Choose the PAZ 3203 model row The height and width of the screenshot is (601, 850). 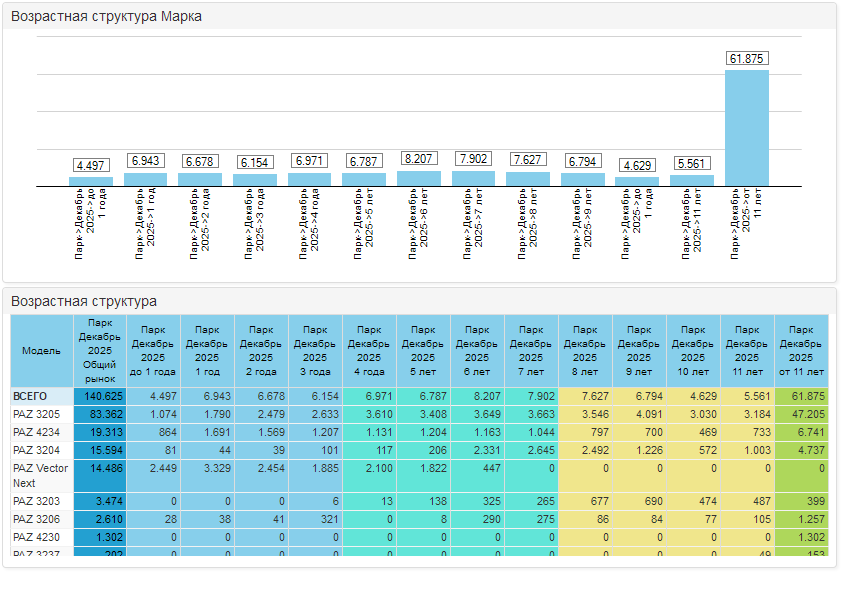point(36,501)
